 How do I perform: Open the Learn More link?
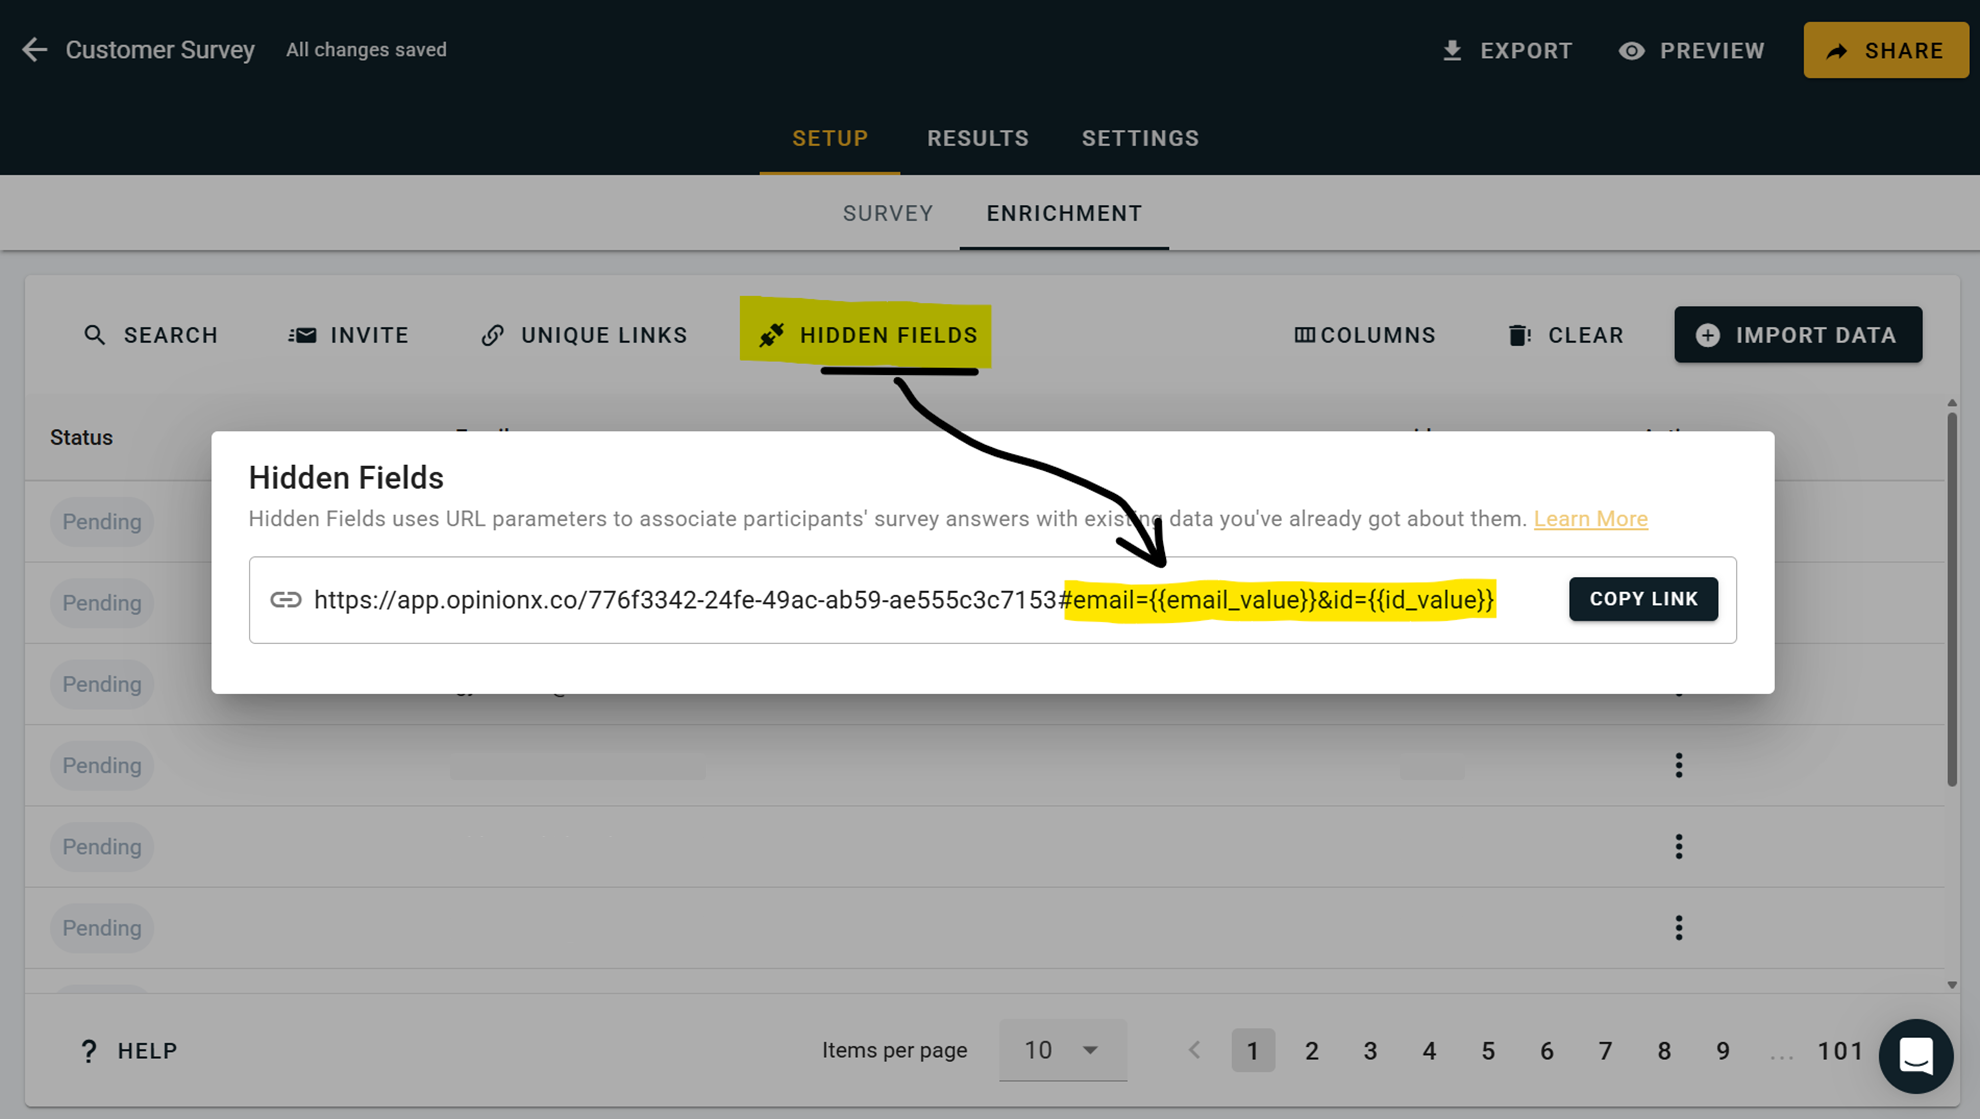point(1590,519)
